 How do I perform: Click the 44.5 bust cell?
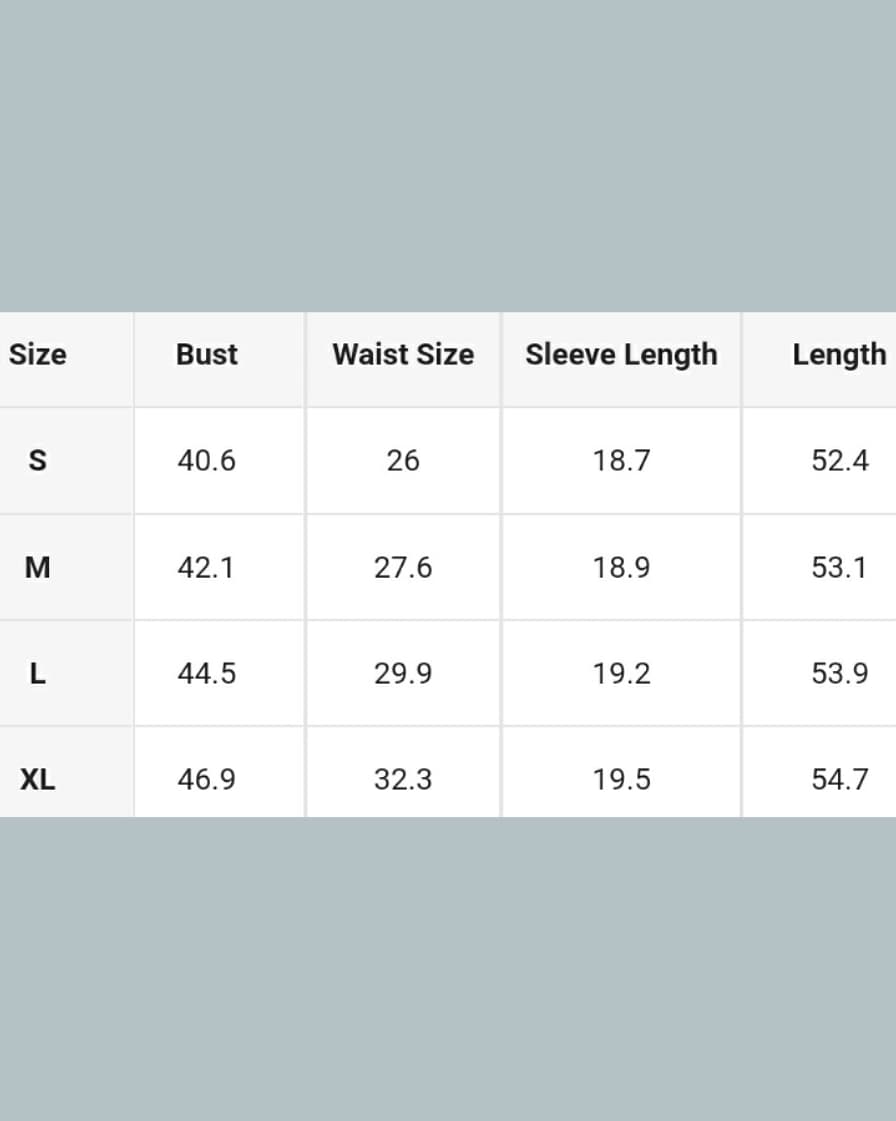click(x=207, y=674)
